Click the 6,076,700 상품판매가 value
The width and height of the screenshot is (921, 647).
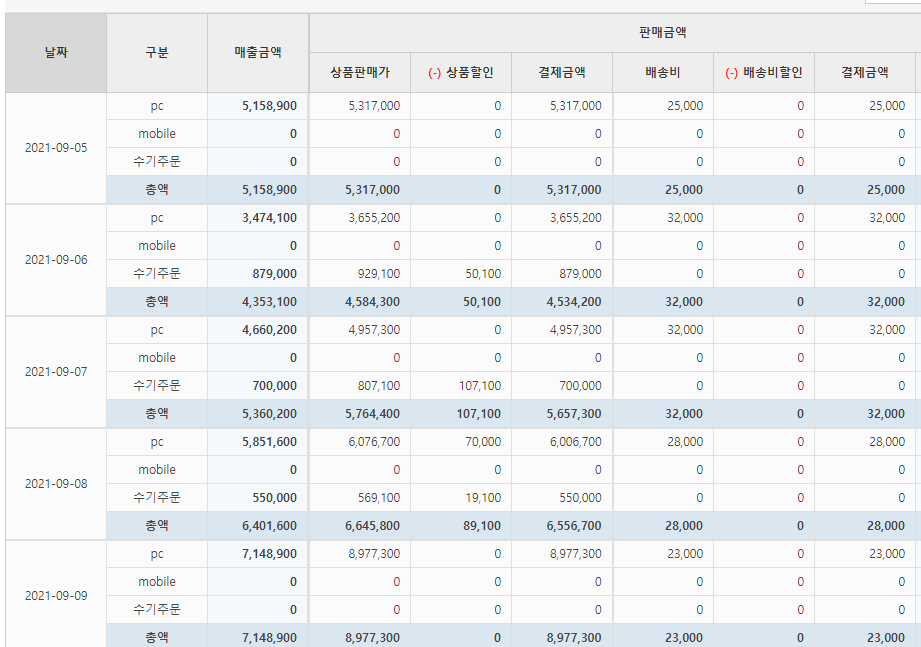[374, 442]
